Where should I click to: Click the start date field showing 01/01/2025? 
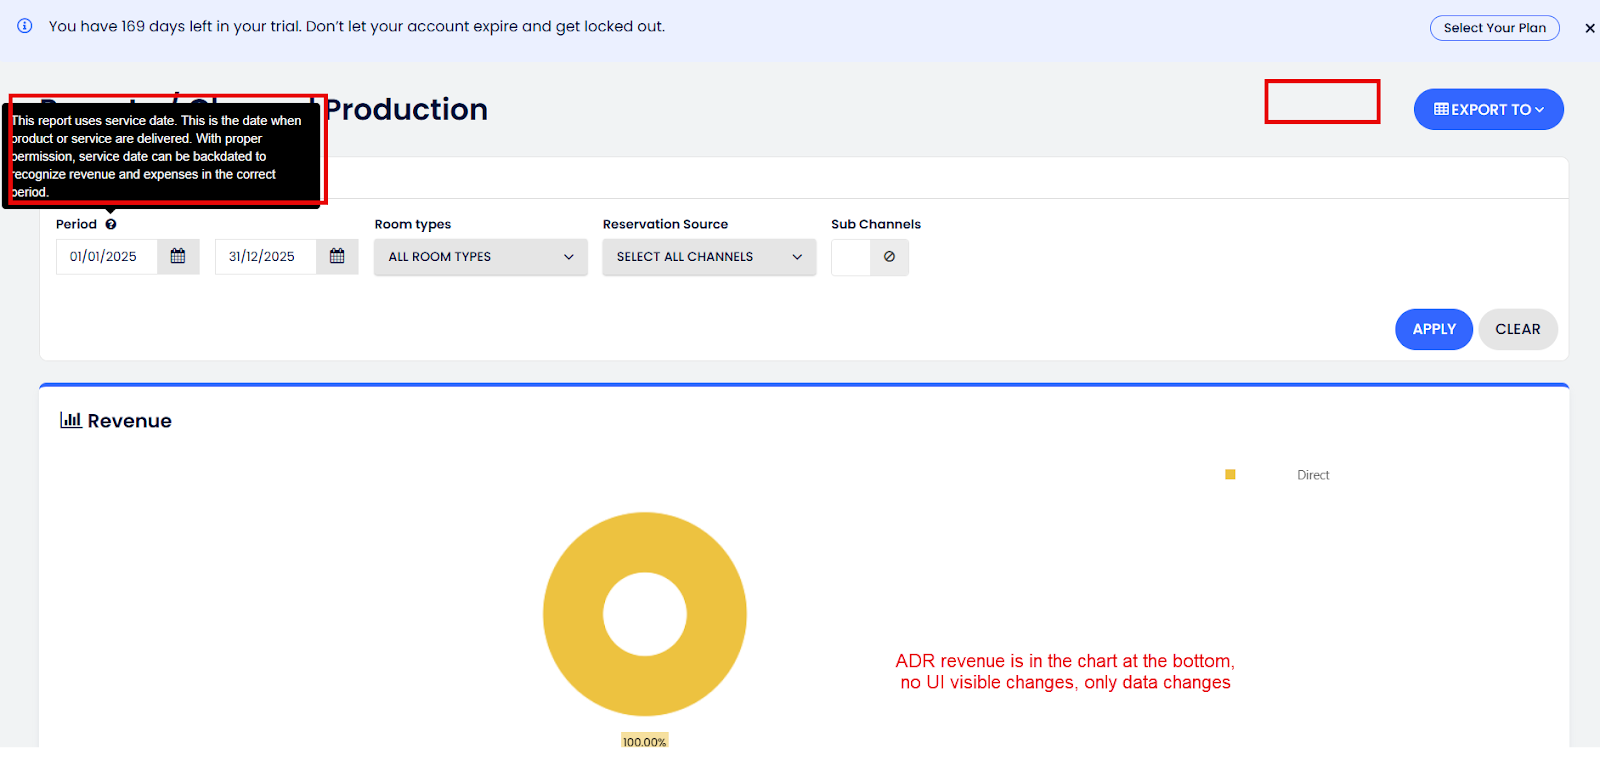point(106,257)
